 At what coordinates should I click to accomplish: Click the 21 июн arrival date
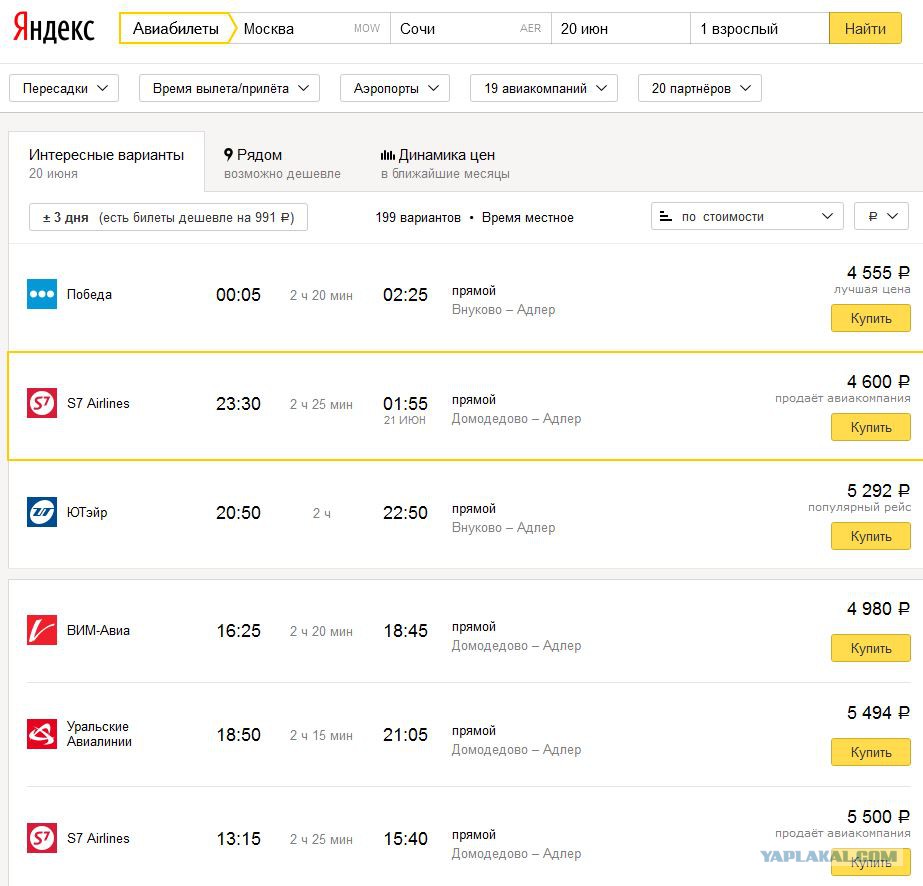click(x=404, y=420)
